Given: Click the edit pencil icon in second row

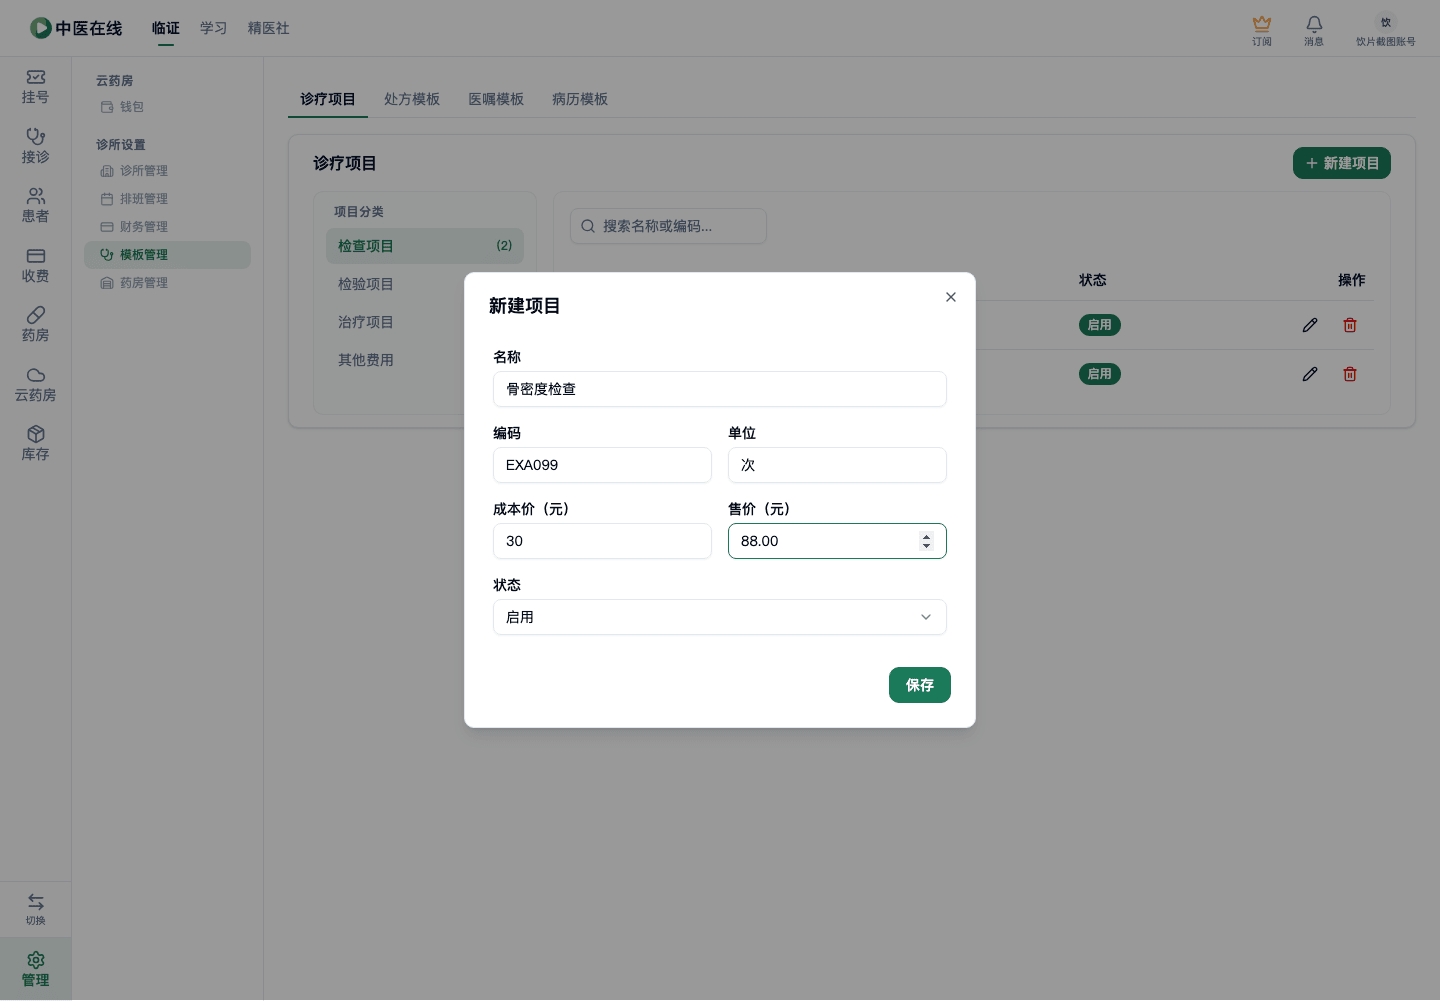Looking at the screenshot, I should (1310, 374).
